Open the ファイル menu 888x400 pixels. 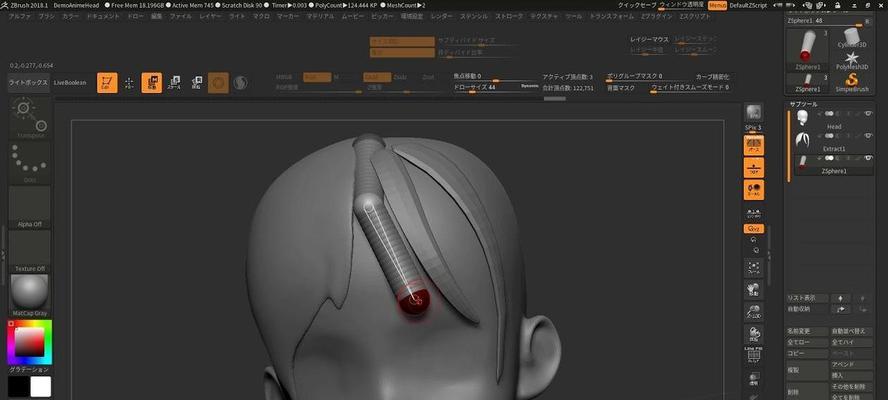181,16
